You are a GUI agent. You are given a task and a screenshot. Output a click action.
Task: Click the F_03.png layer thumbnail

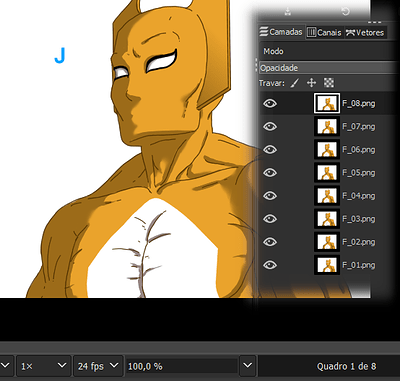[327, 219]
